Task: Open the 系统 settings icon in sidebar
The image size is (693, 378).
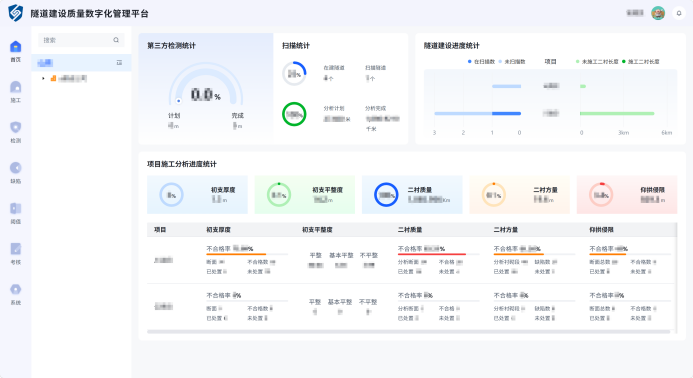Action: pos(15,289)
